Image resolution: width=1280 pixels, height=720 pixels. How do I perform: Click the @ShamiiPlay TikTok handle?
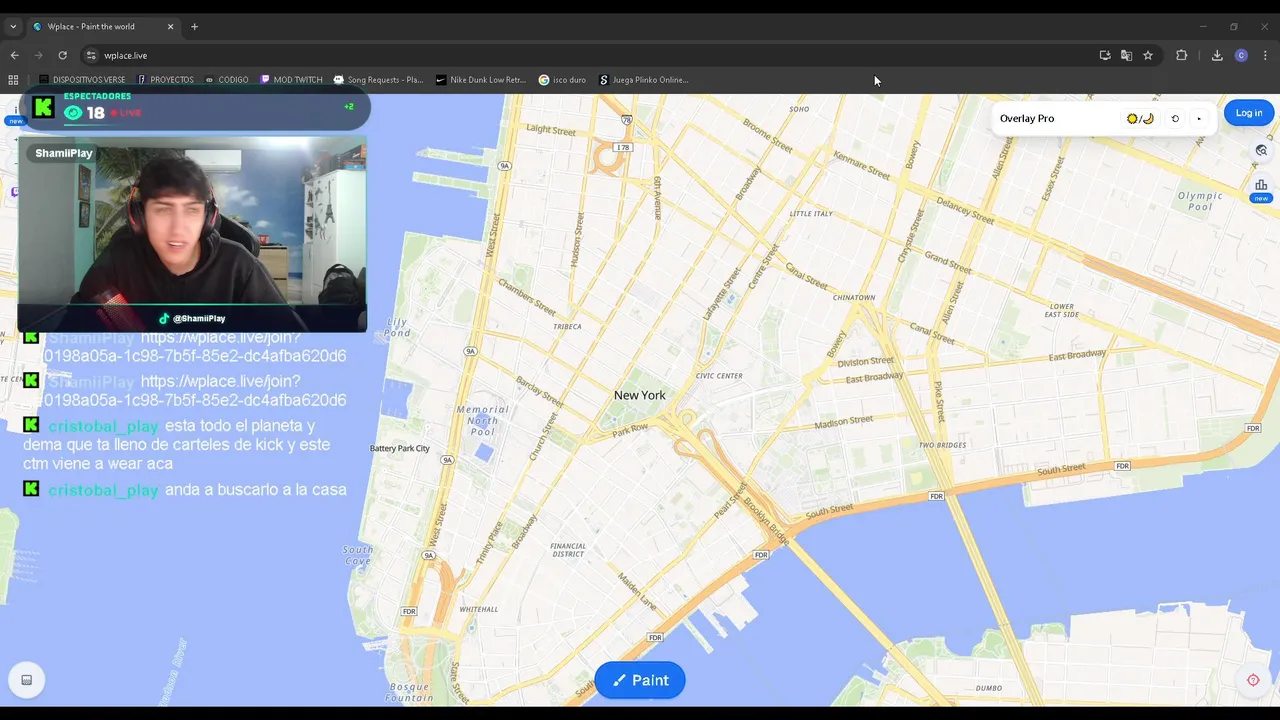(199, 318)
